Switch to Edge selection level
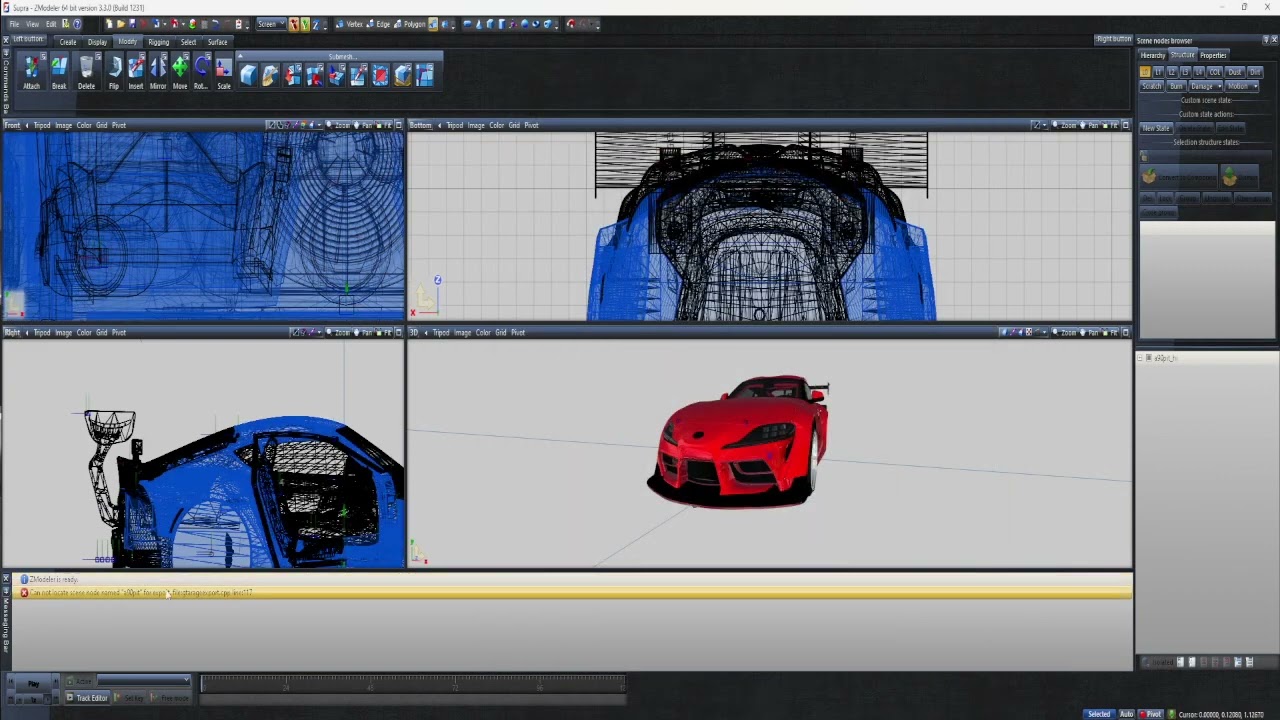This screenshot has height=720, width=1280. [x=378, y=24]
